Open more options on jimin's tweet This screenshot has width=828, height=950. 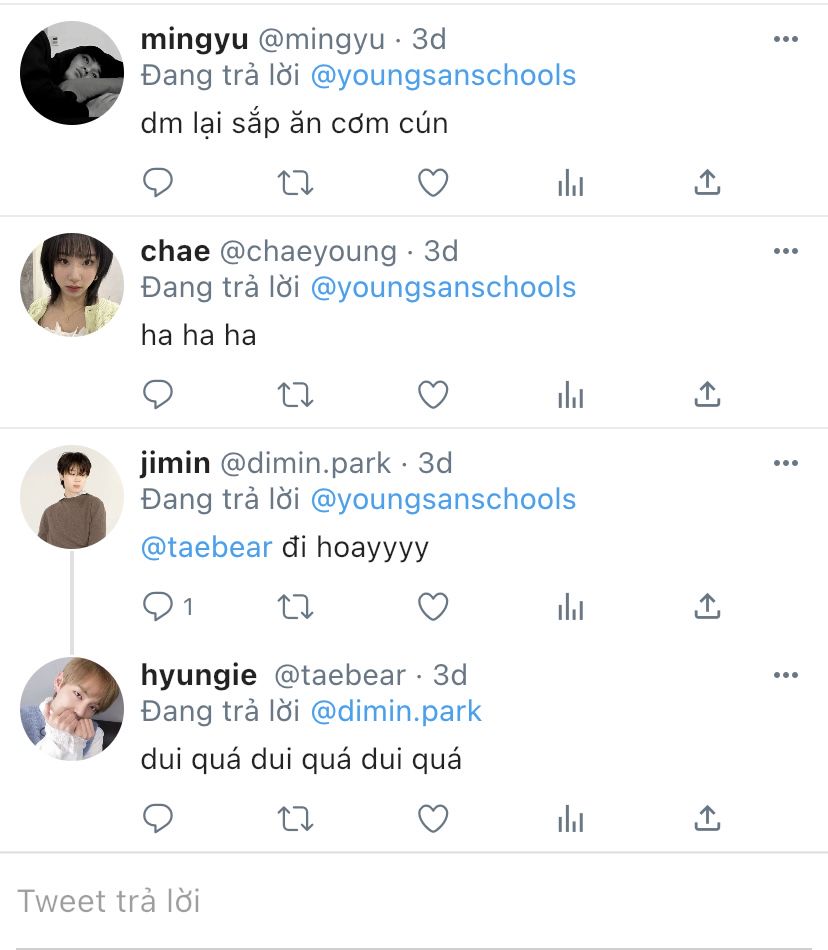(x=786, y=463)
